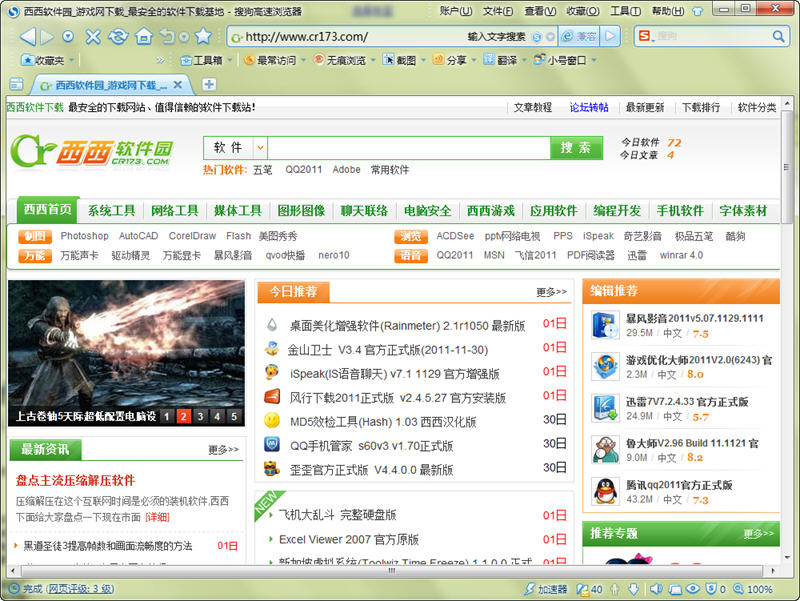Screen dimensions: 800x601
Task: Click the undo closed tab icon
Action: point(167,36)
